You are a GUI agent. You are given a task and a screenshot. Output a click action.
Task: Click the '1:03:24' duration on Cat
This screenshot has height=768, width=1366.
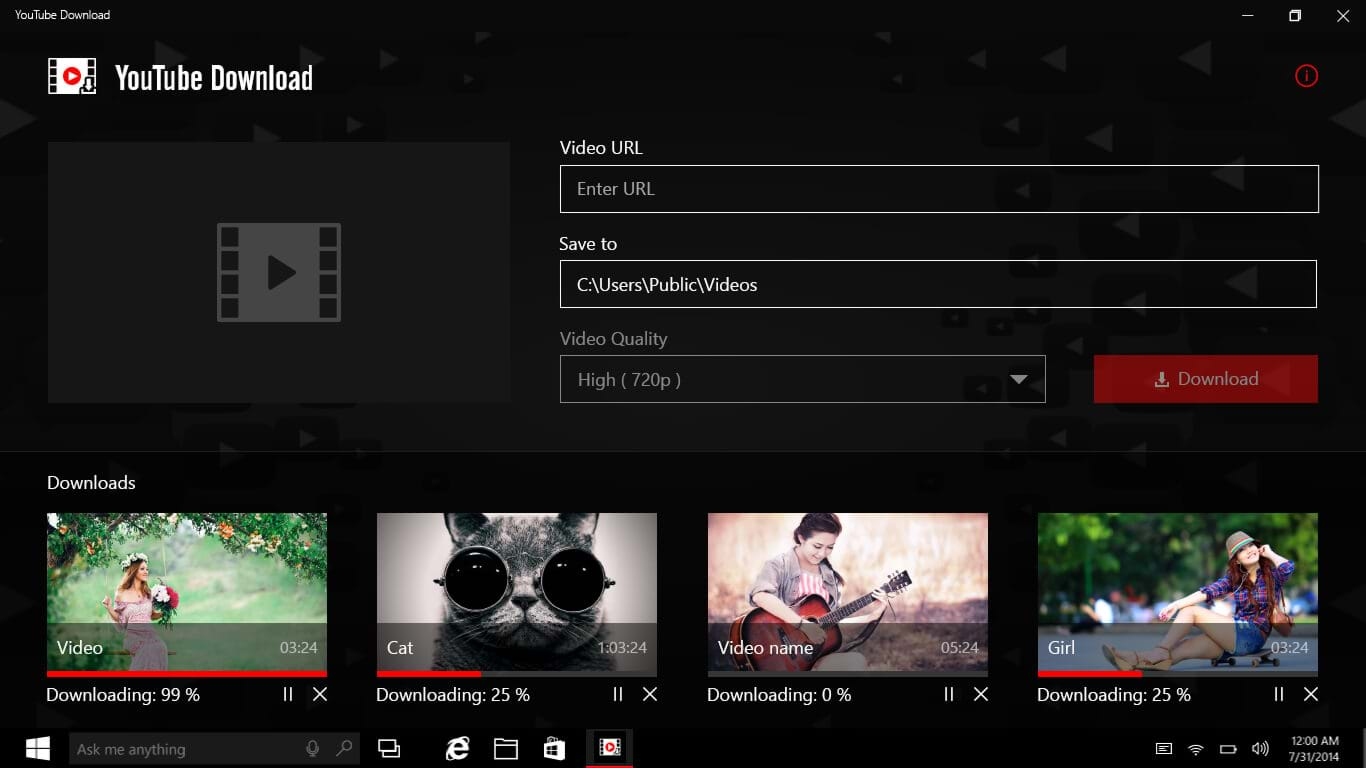tap(622, 648)
